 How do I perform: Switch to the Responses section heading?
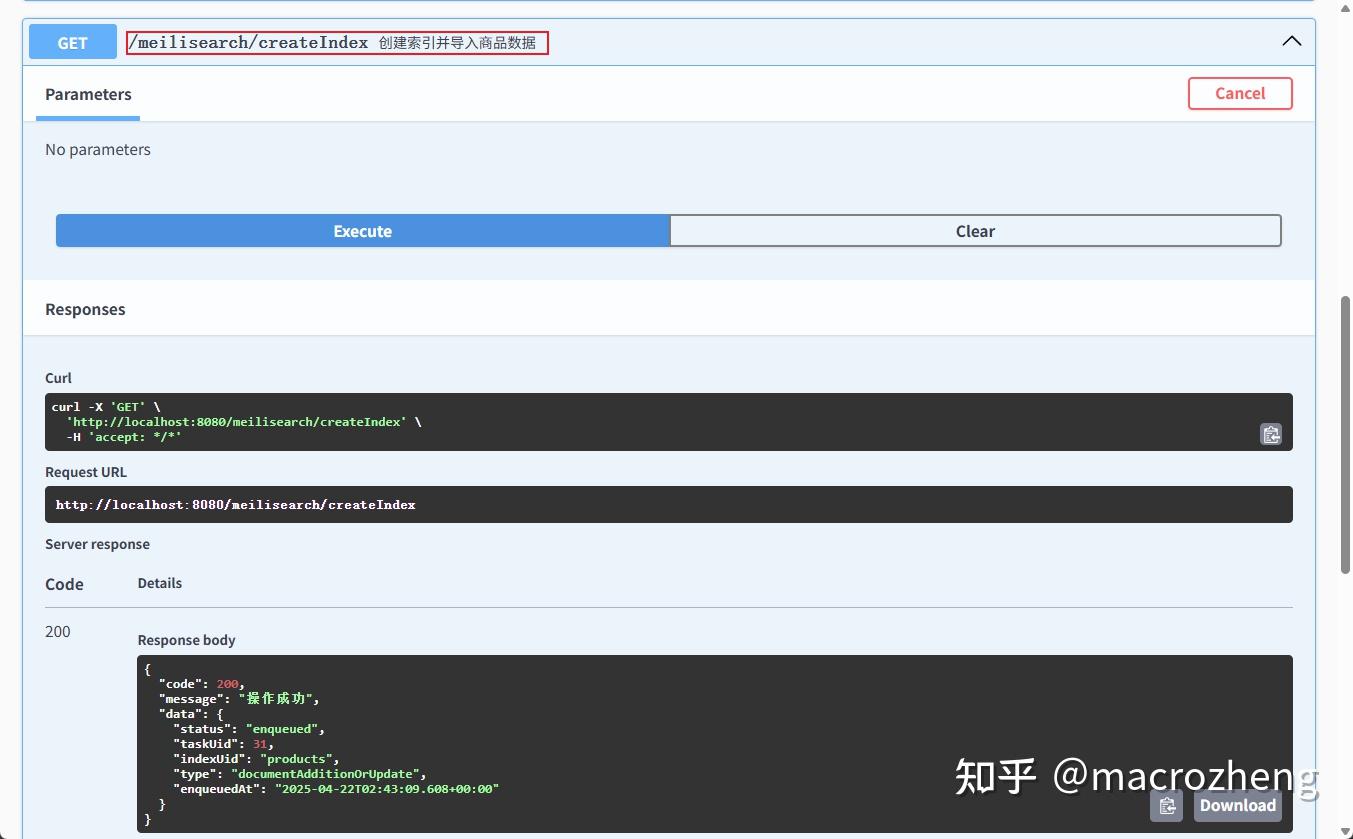coord(85,309)
